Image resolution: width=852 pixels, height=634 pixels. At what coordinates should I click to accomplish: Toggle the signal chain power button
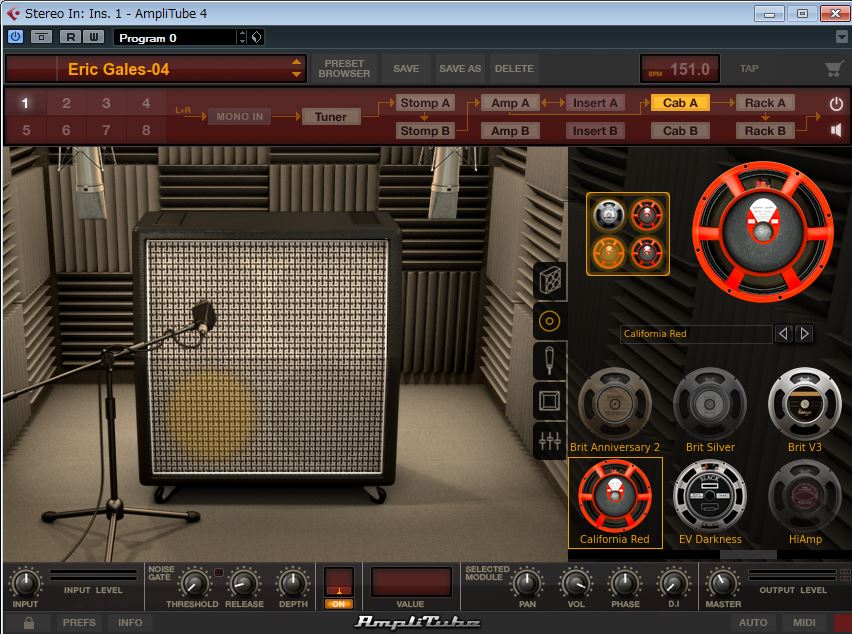836,104
